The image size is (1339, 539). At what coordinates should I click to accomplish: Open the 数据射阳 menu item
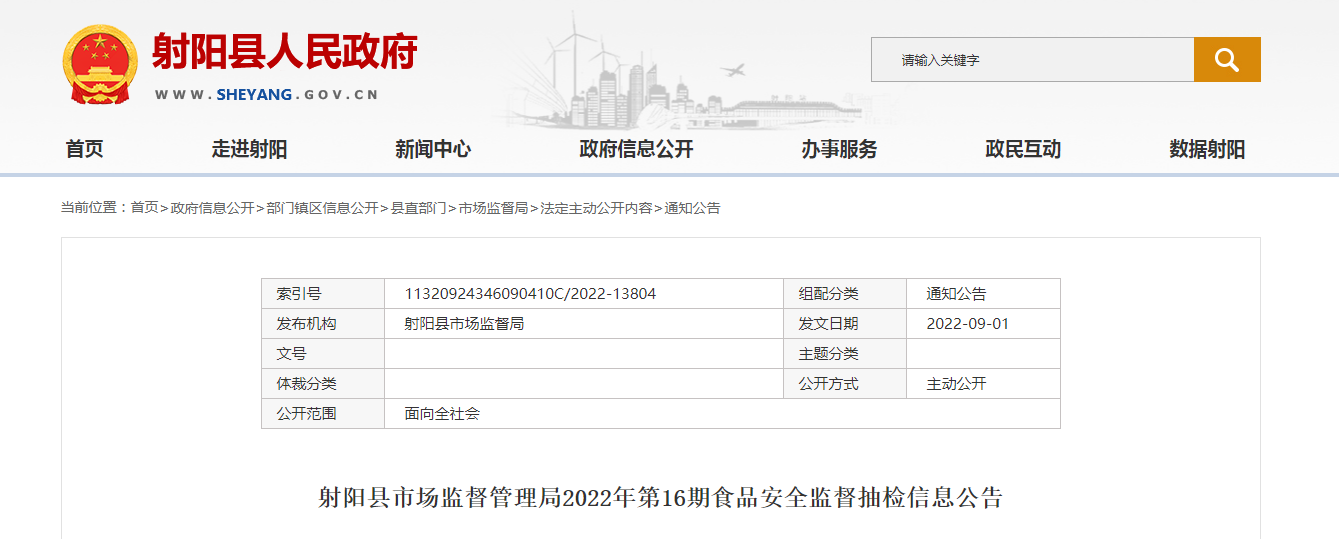[1207, 150]
